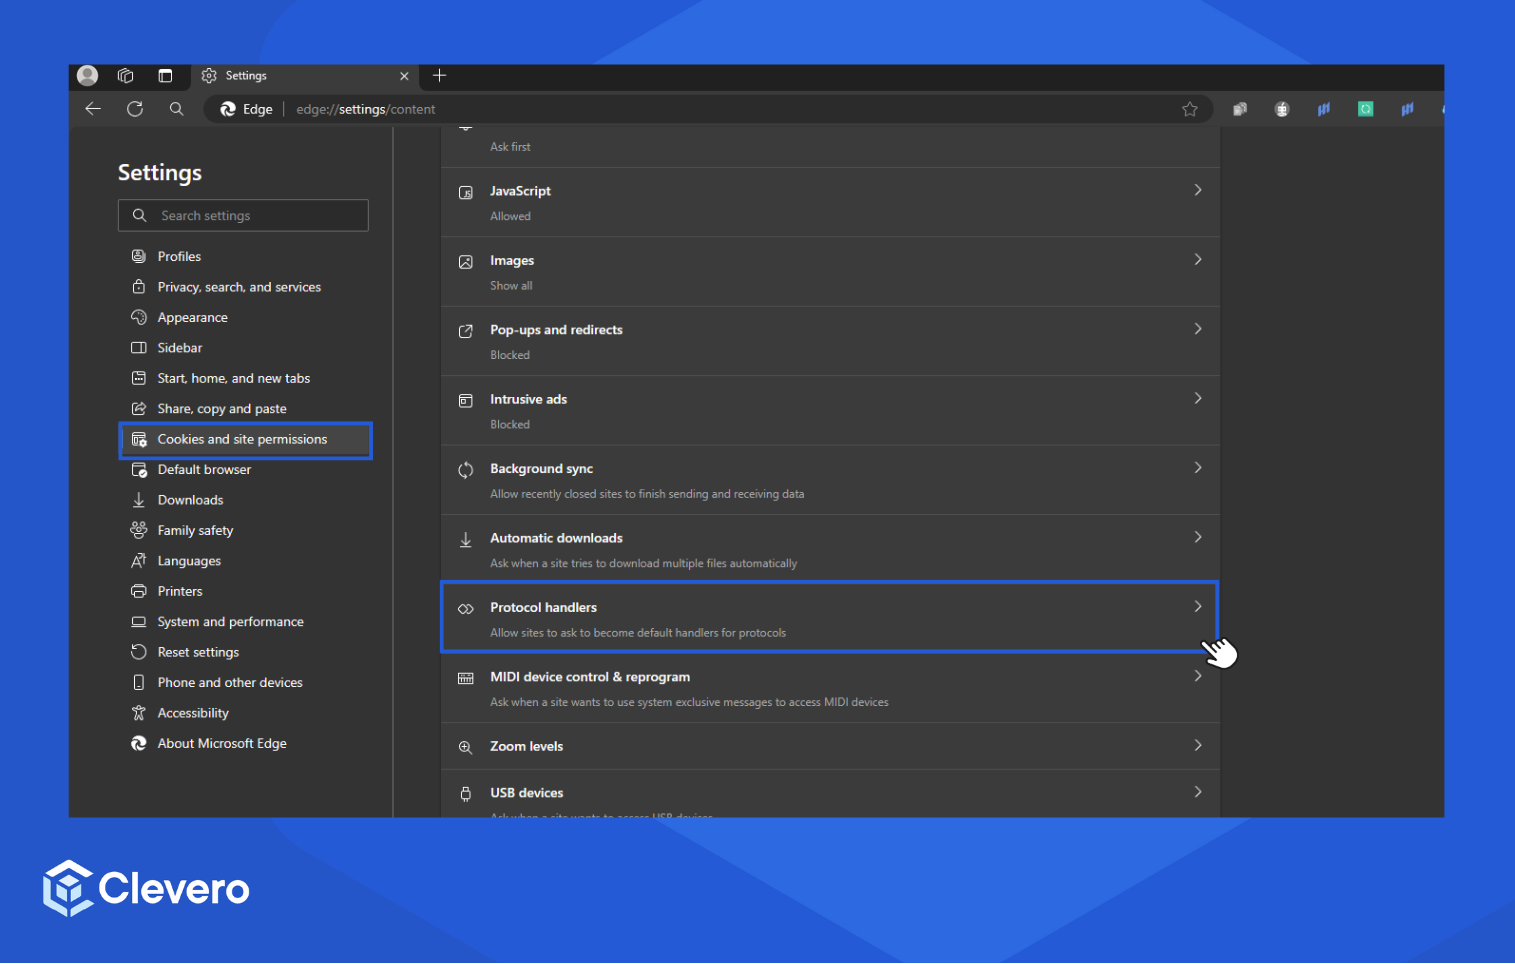Click the Images row icon
Image resolution: width=1515 pixels, height=964 pixels.
pyautogui.click(x=466, y=262)
